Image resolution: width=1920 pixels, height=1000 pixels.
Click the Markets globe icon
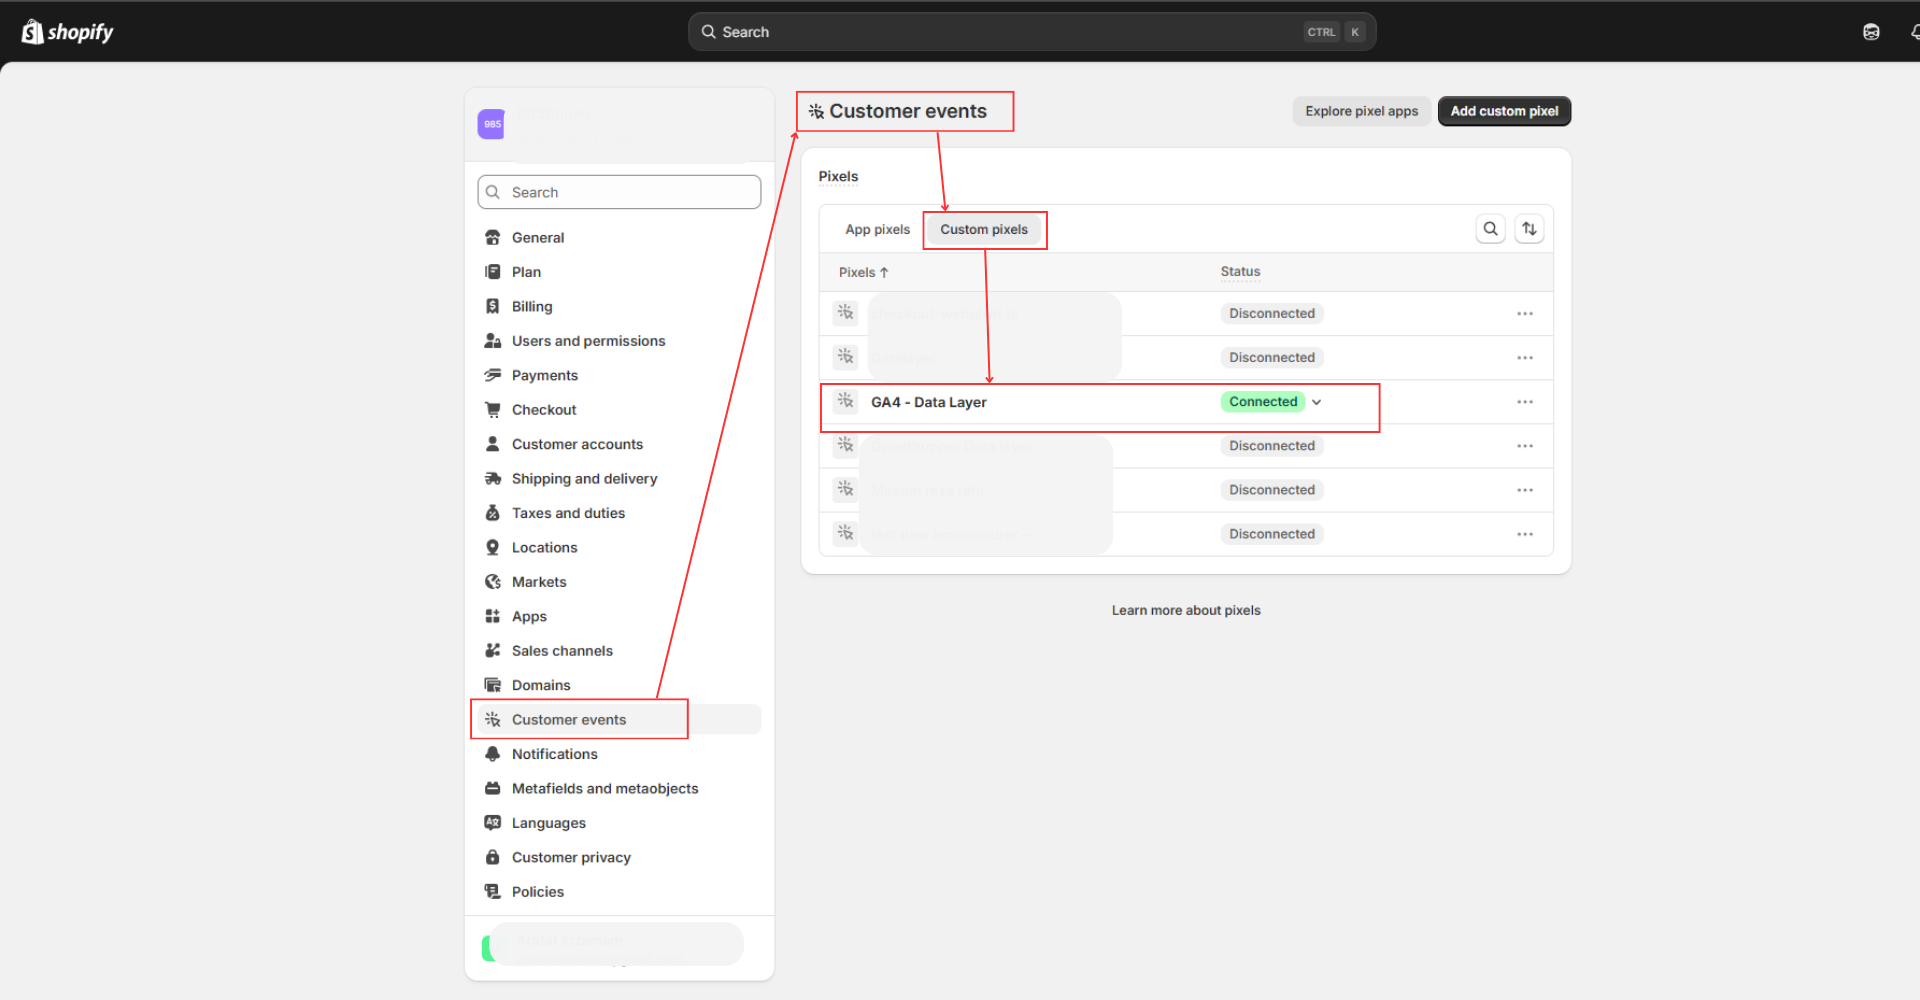click(x=493, y=582)
